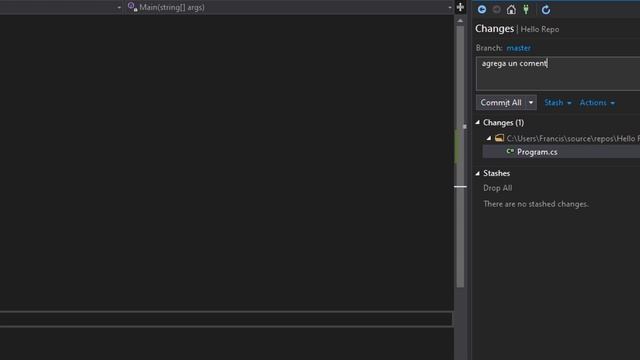Open Team Explorer Home page
Screen dimensions: 640x360
point(511,9)
